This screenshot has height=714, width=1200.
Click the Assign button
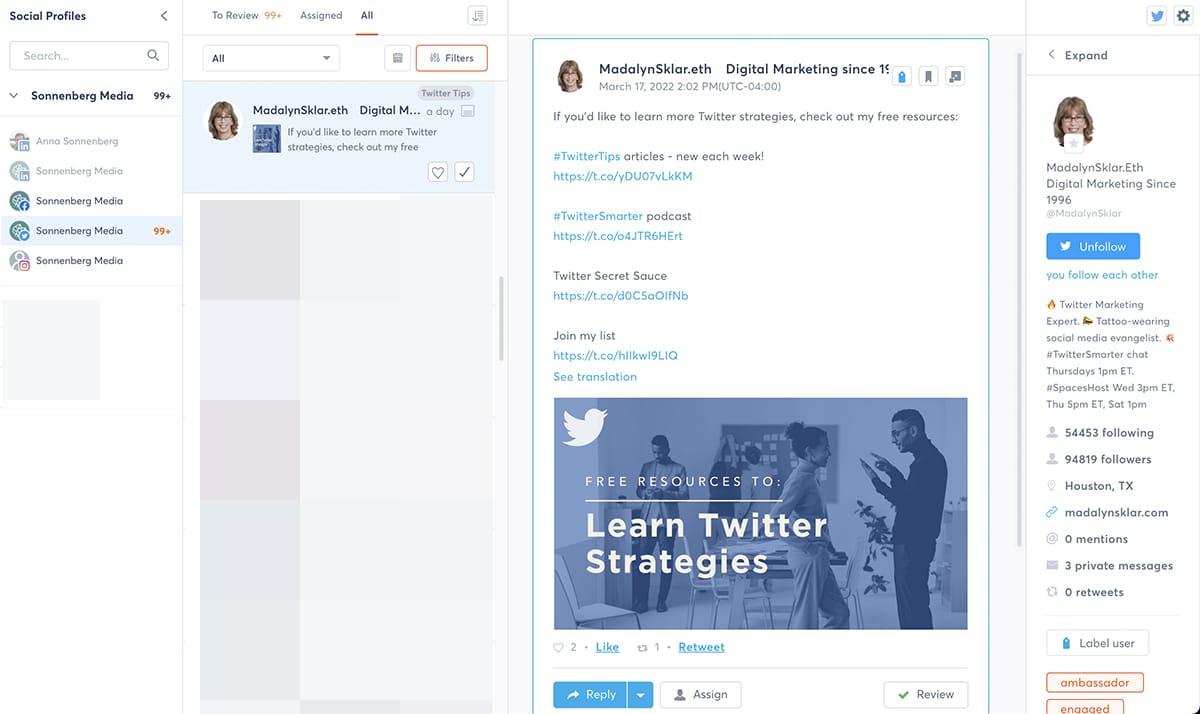701,695
